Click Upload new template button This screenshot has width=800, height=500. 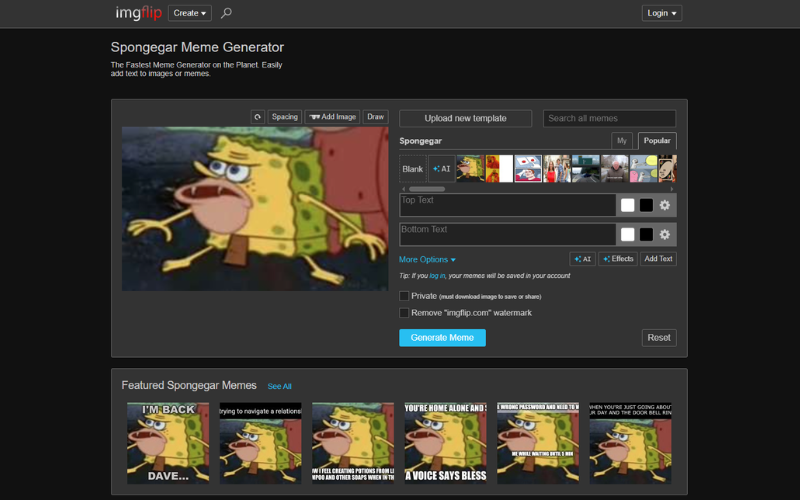pyautogui.click(x=465, y=118)
